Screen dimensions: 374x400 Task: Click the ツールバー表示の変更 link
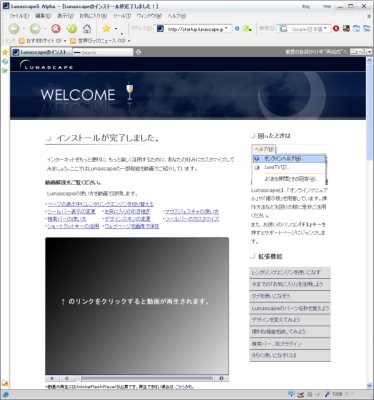pyautogui.click(x=71, y=211)
